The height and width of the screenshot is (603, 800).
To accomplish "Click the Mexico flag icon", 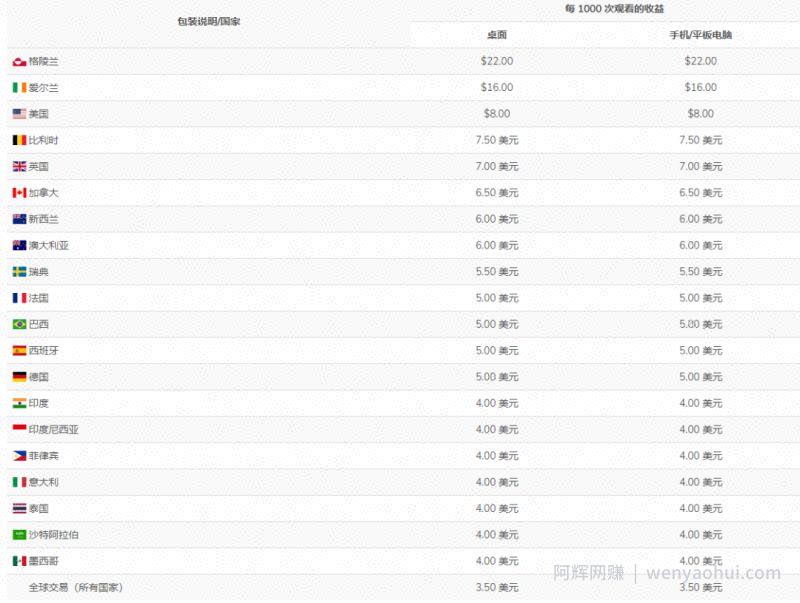I will click(x=19, y=561).
